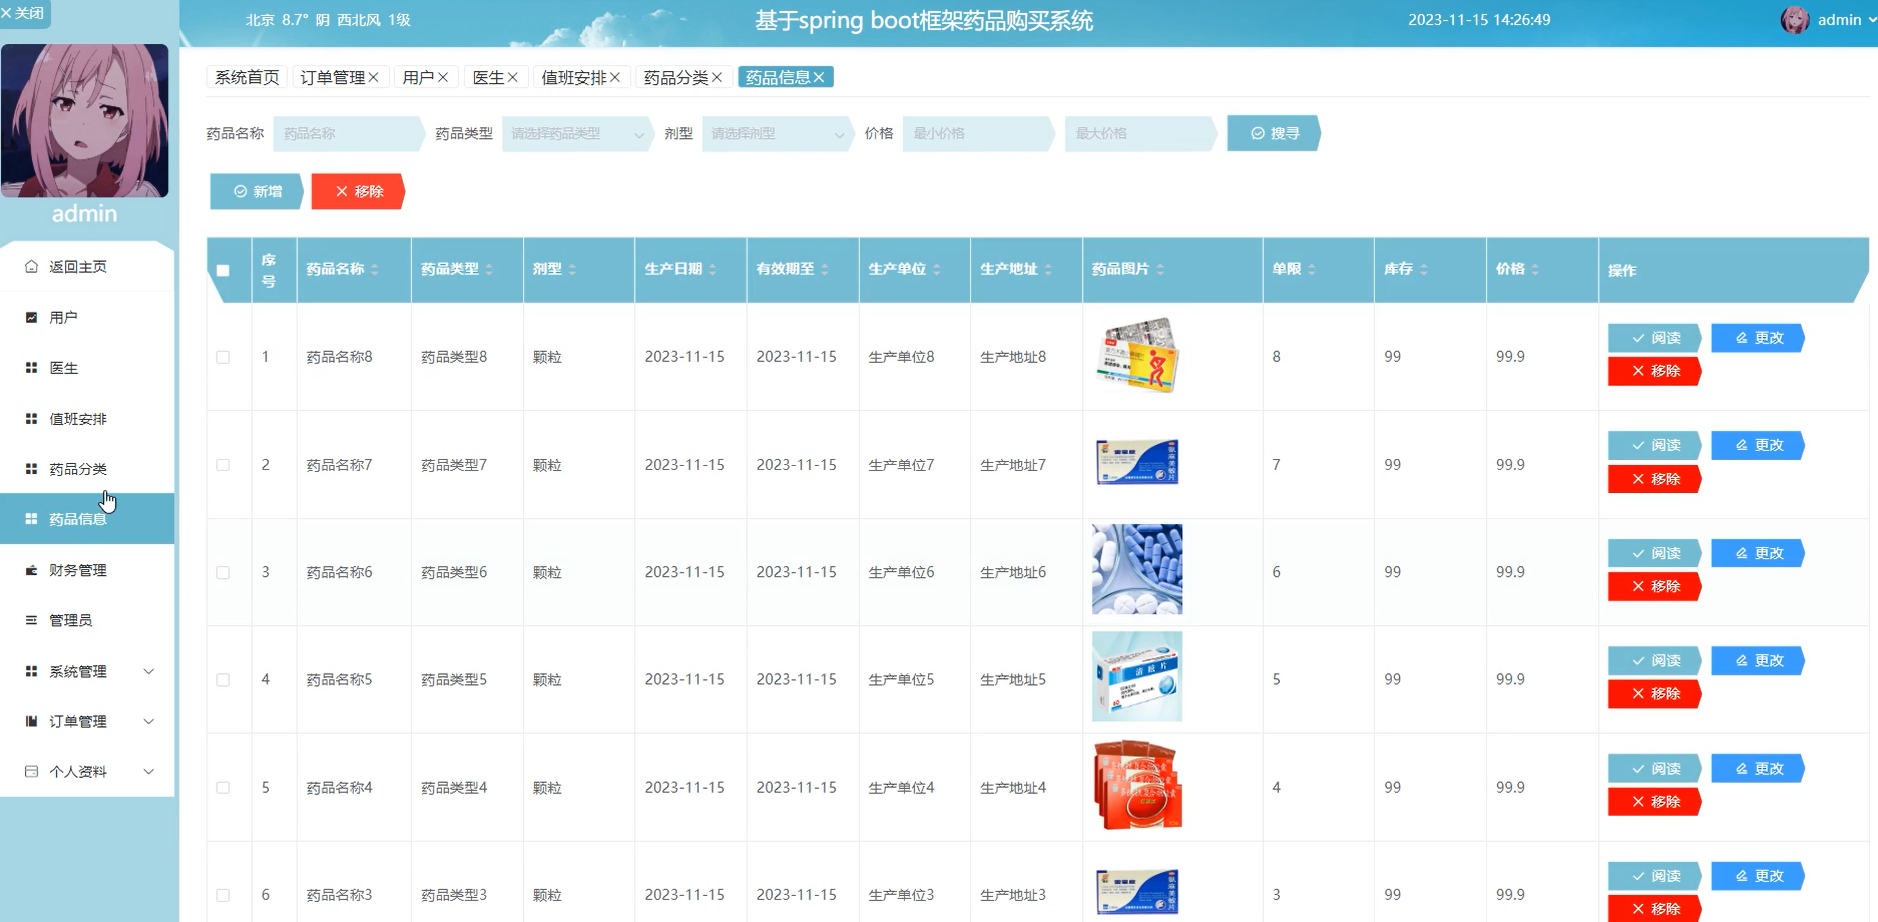Click the admin avatar icon in top bar
The height and width of the screenshot is (922, 1878).
tap(1795, 20)
